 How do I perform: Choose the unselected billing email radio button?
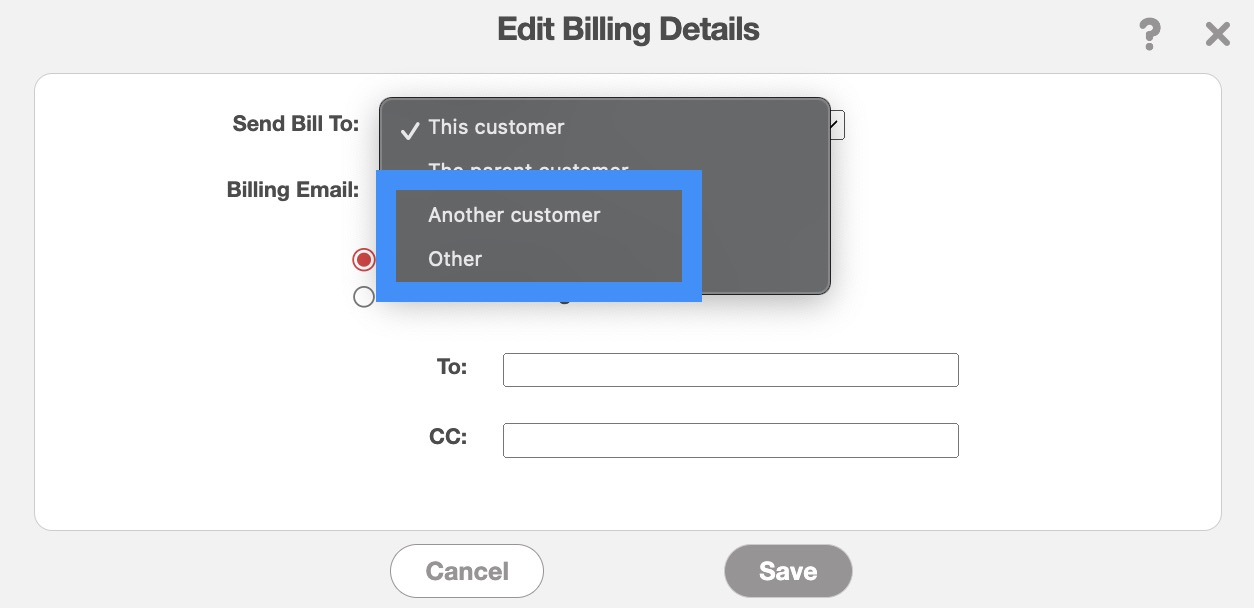click(364, 296)
